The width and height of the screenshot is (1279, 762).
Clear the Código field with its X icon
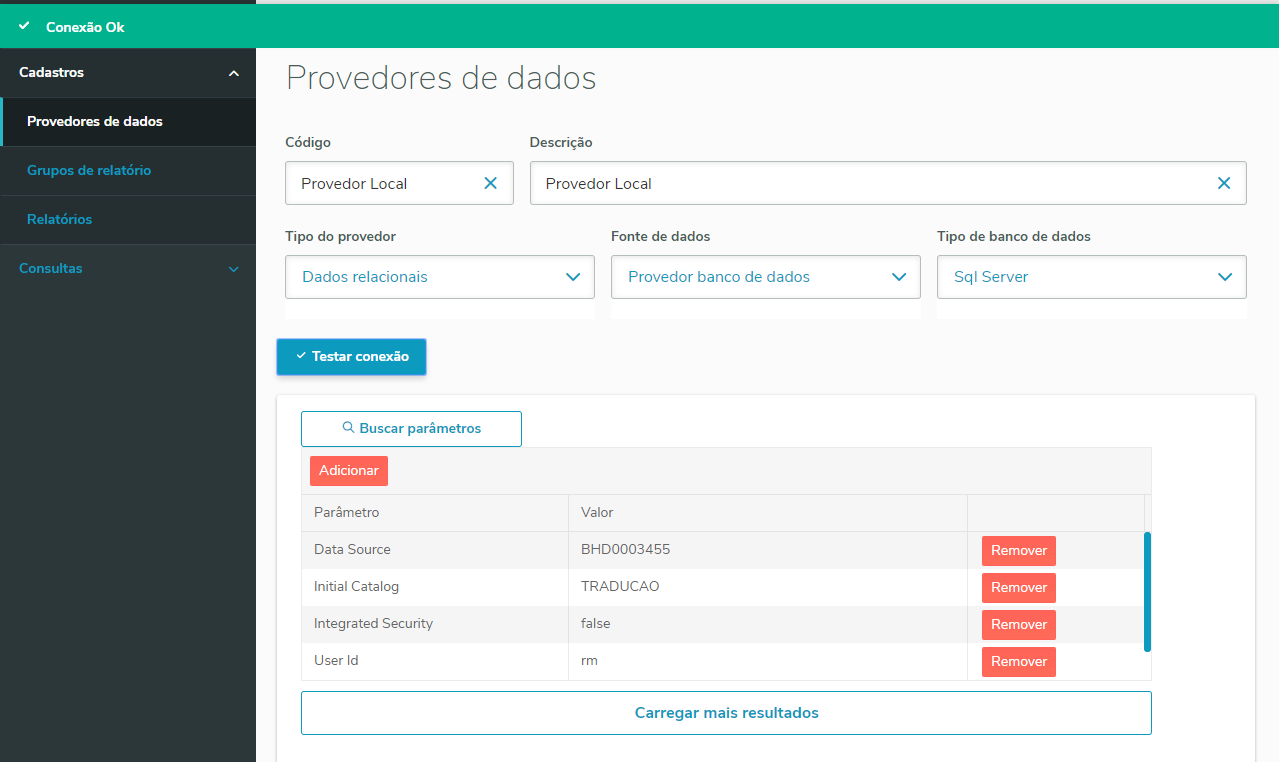point(490,183)
